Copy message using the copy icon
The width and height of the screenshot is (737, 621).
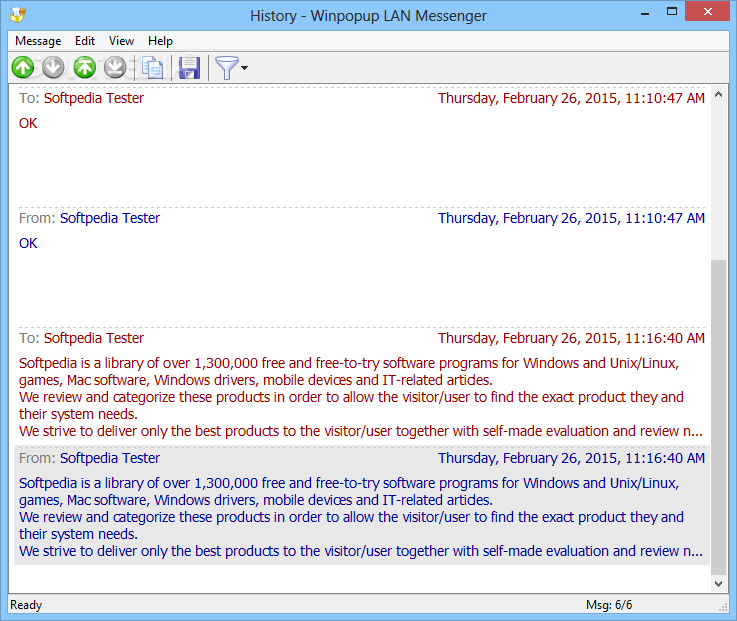152,68
